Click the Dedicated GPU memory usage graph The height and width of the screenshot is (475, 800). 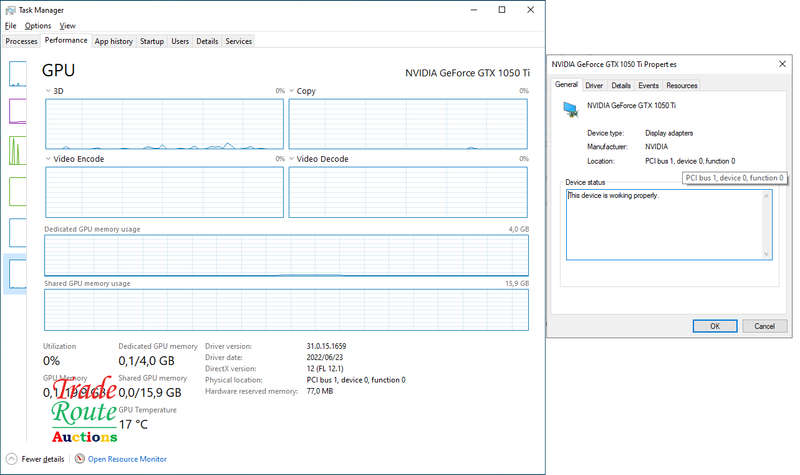coord(286,256)
